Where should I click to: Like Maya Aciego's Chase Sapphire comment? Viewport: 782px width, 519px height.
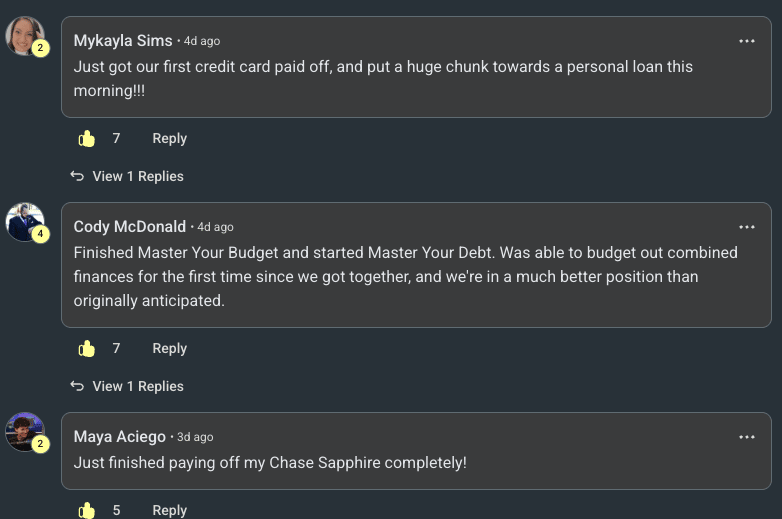[x=87, y=510]
